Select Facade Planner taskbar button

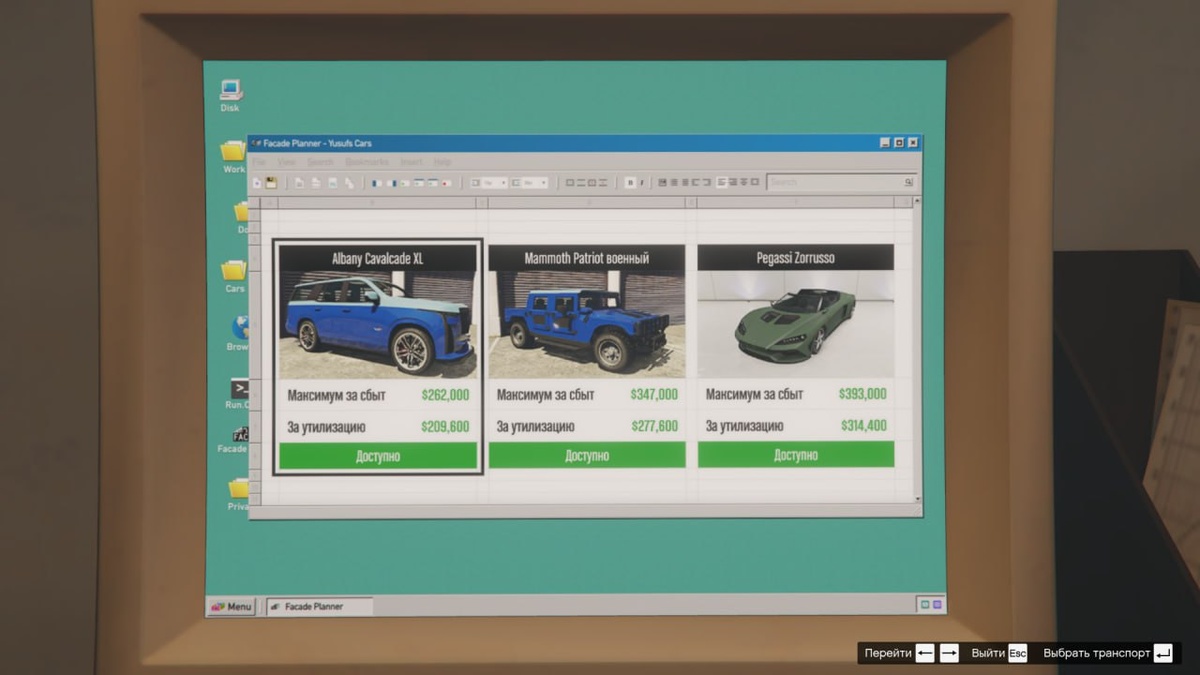[x=319, y=606]
